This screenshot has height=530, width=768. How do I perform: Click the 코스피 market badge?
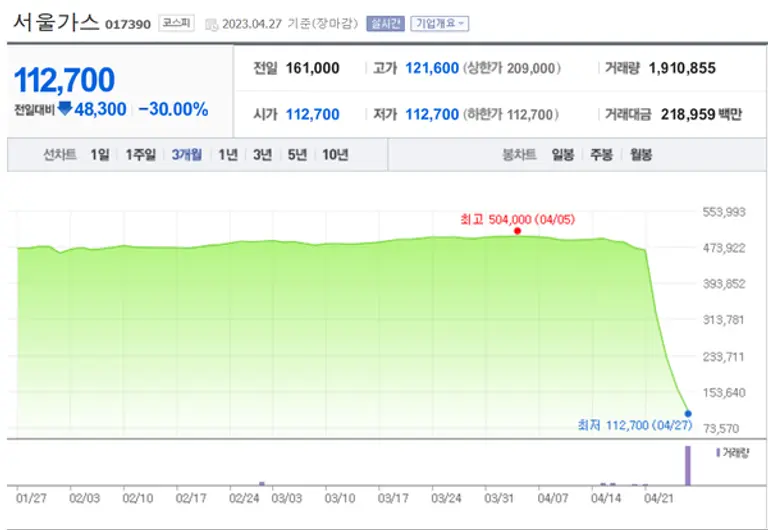click(176, 24)
